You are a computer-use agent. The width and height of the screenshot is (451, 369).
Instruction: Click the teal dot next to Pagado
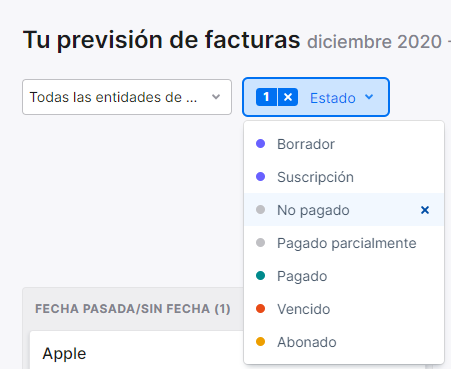[x=260, y=276]
